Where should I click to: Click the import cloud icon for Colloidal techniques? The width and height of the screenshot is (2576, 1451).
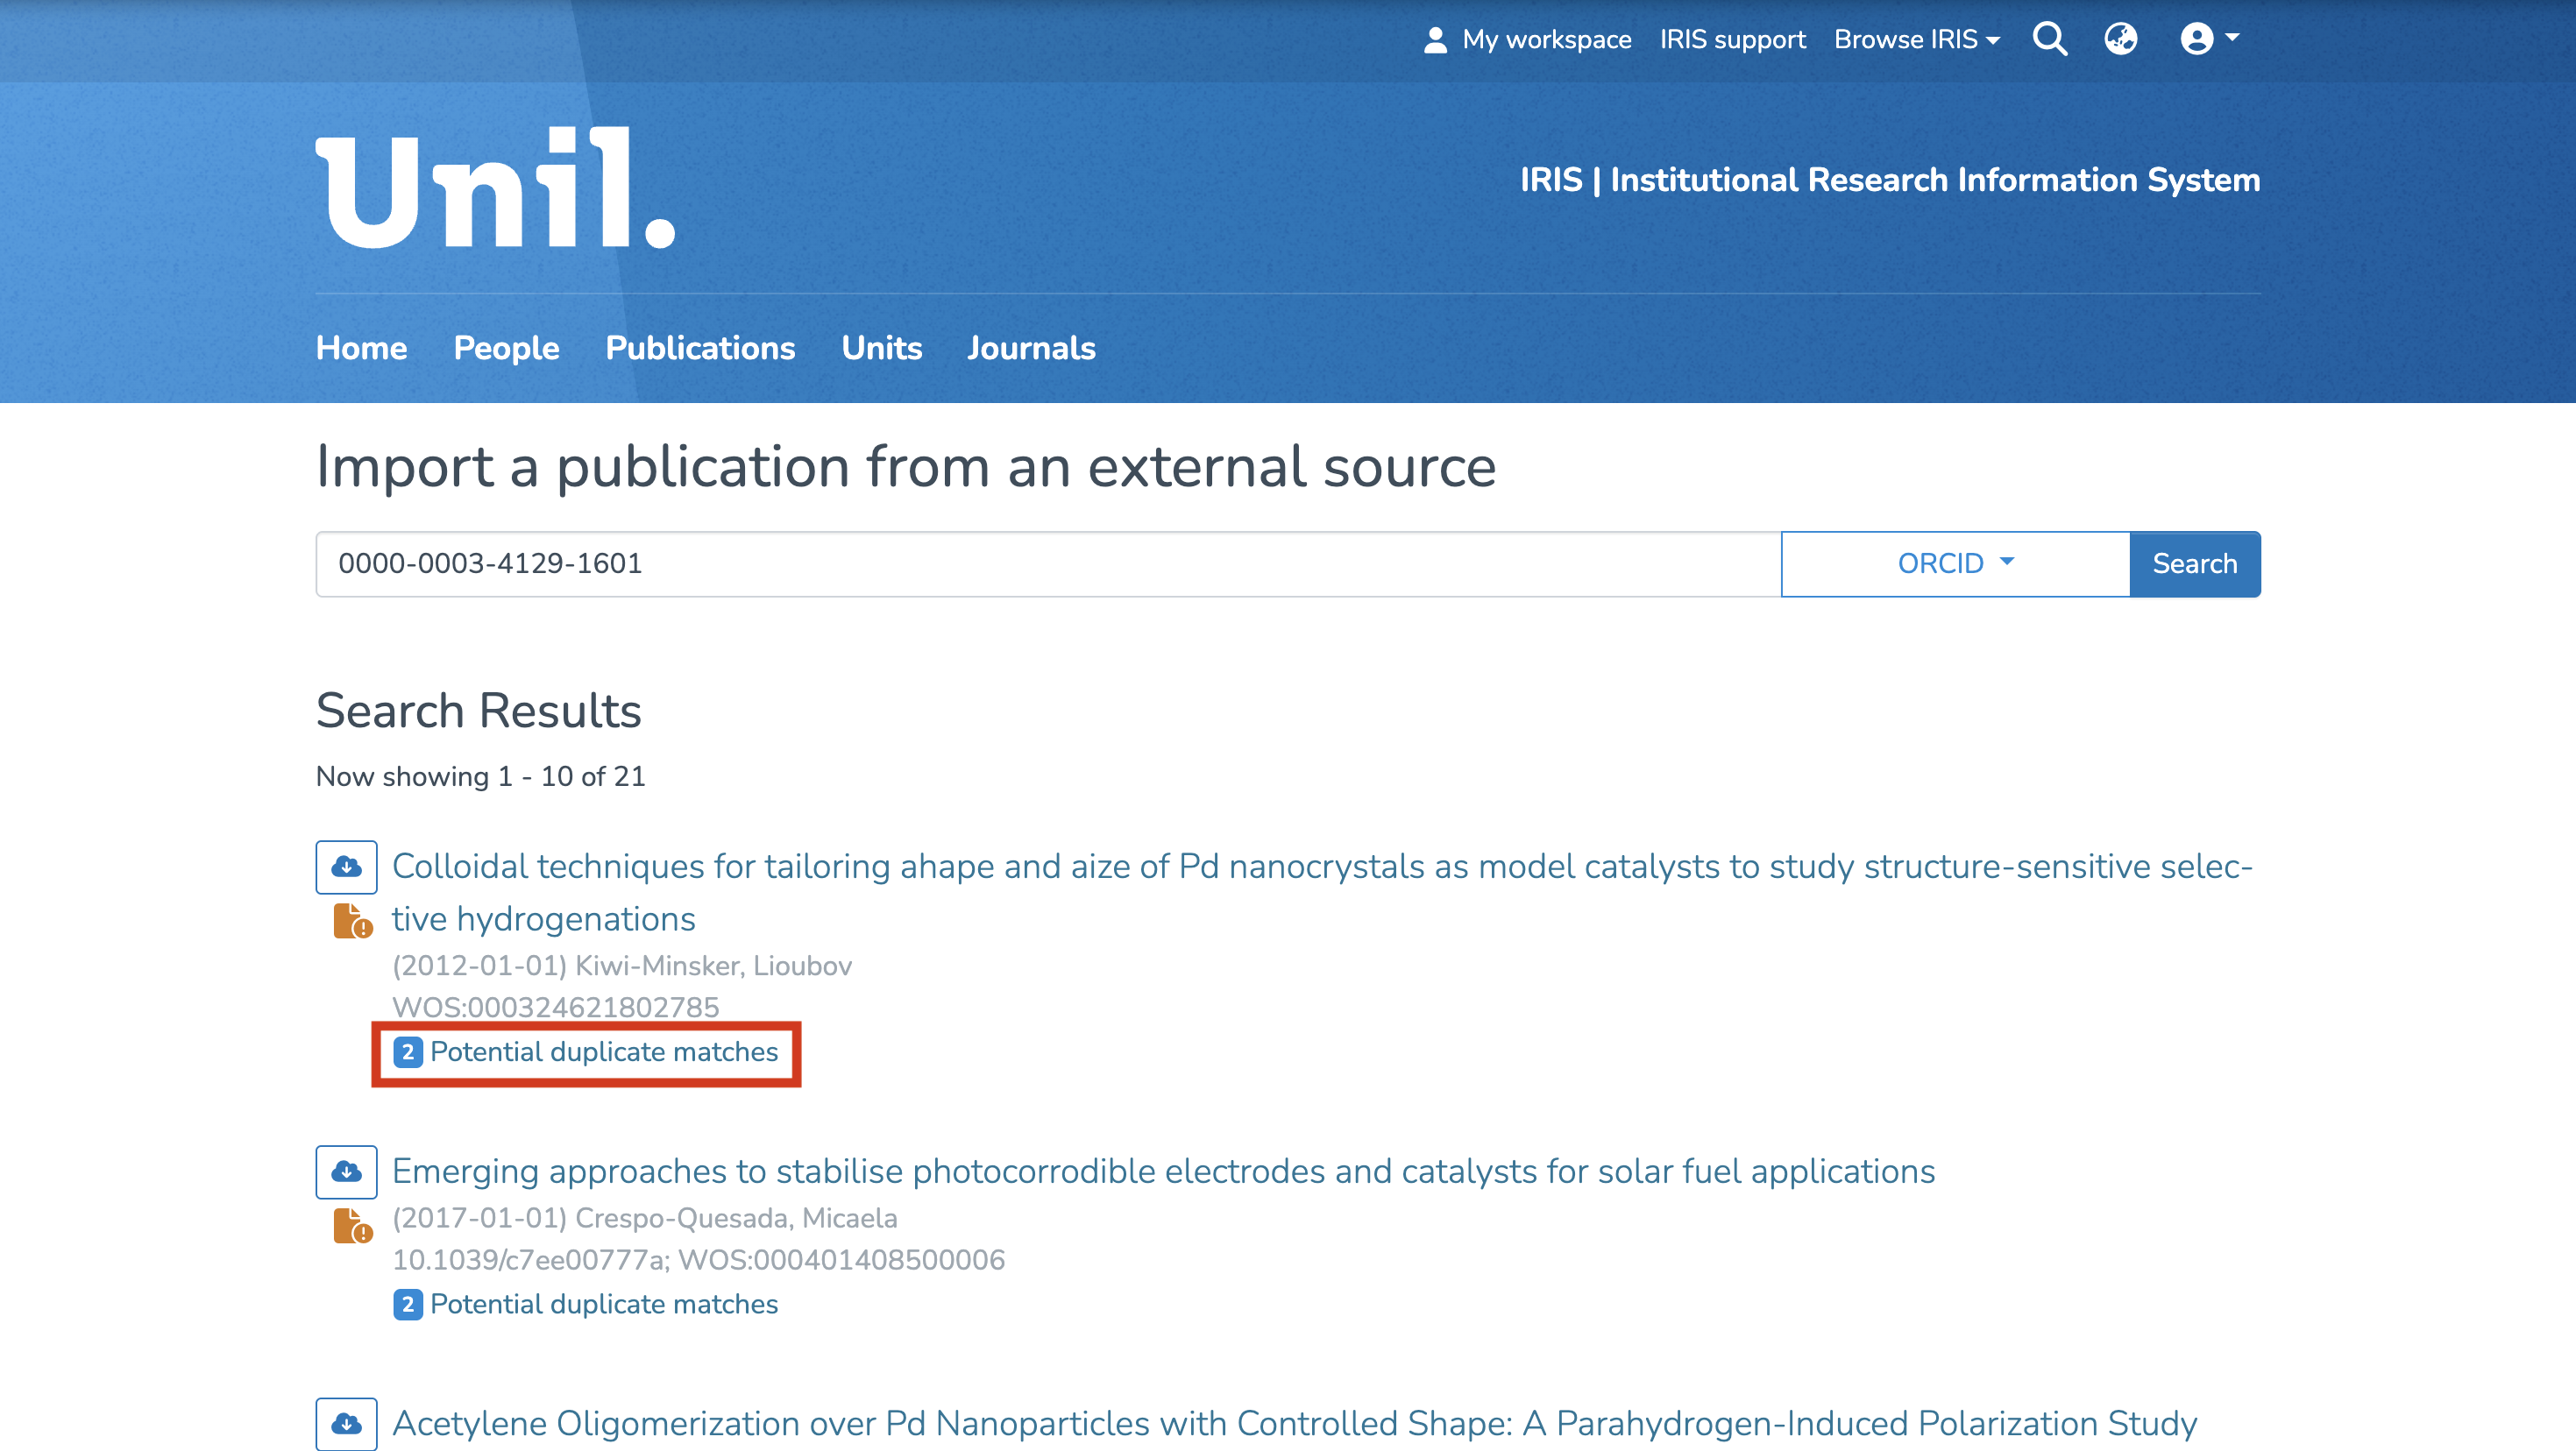[x=346, y=866]
